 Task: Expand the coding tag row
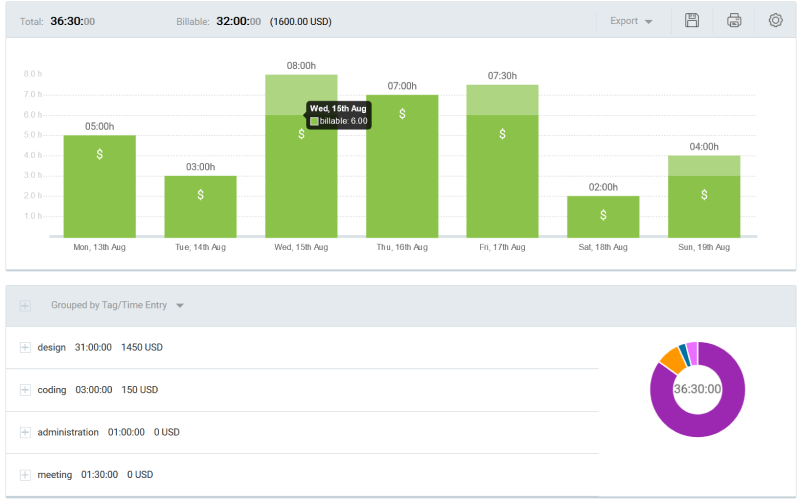[x=25, y=390]
